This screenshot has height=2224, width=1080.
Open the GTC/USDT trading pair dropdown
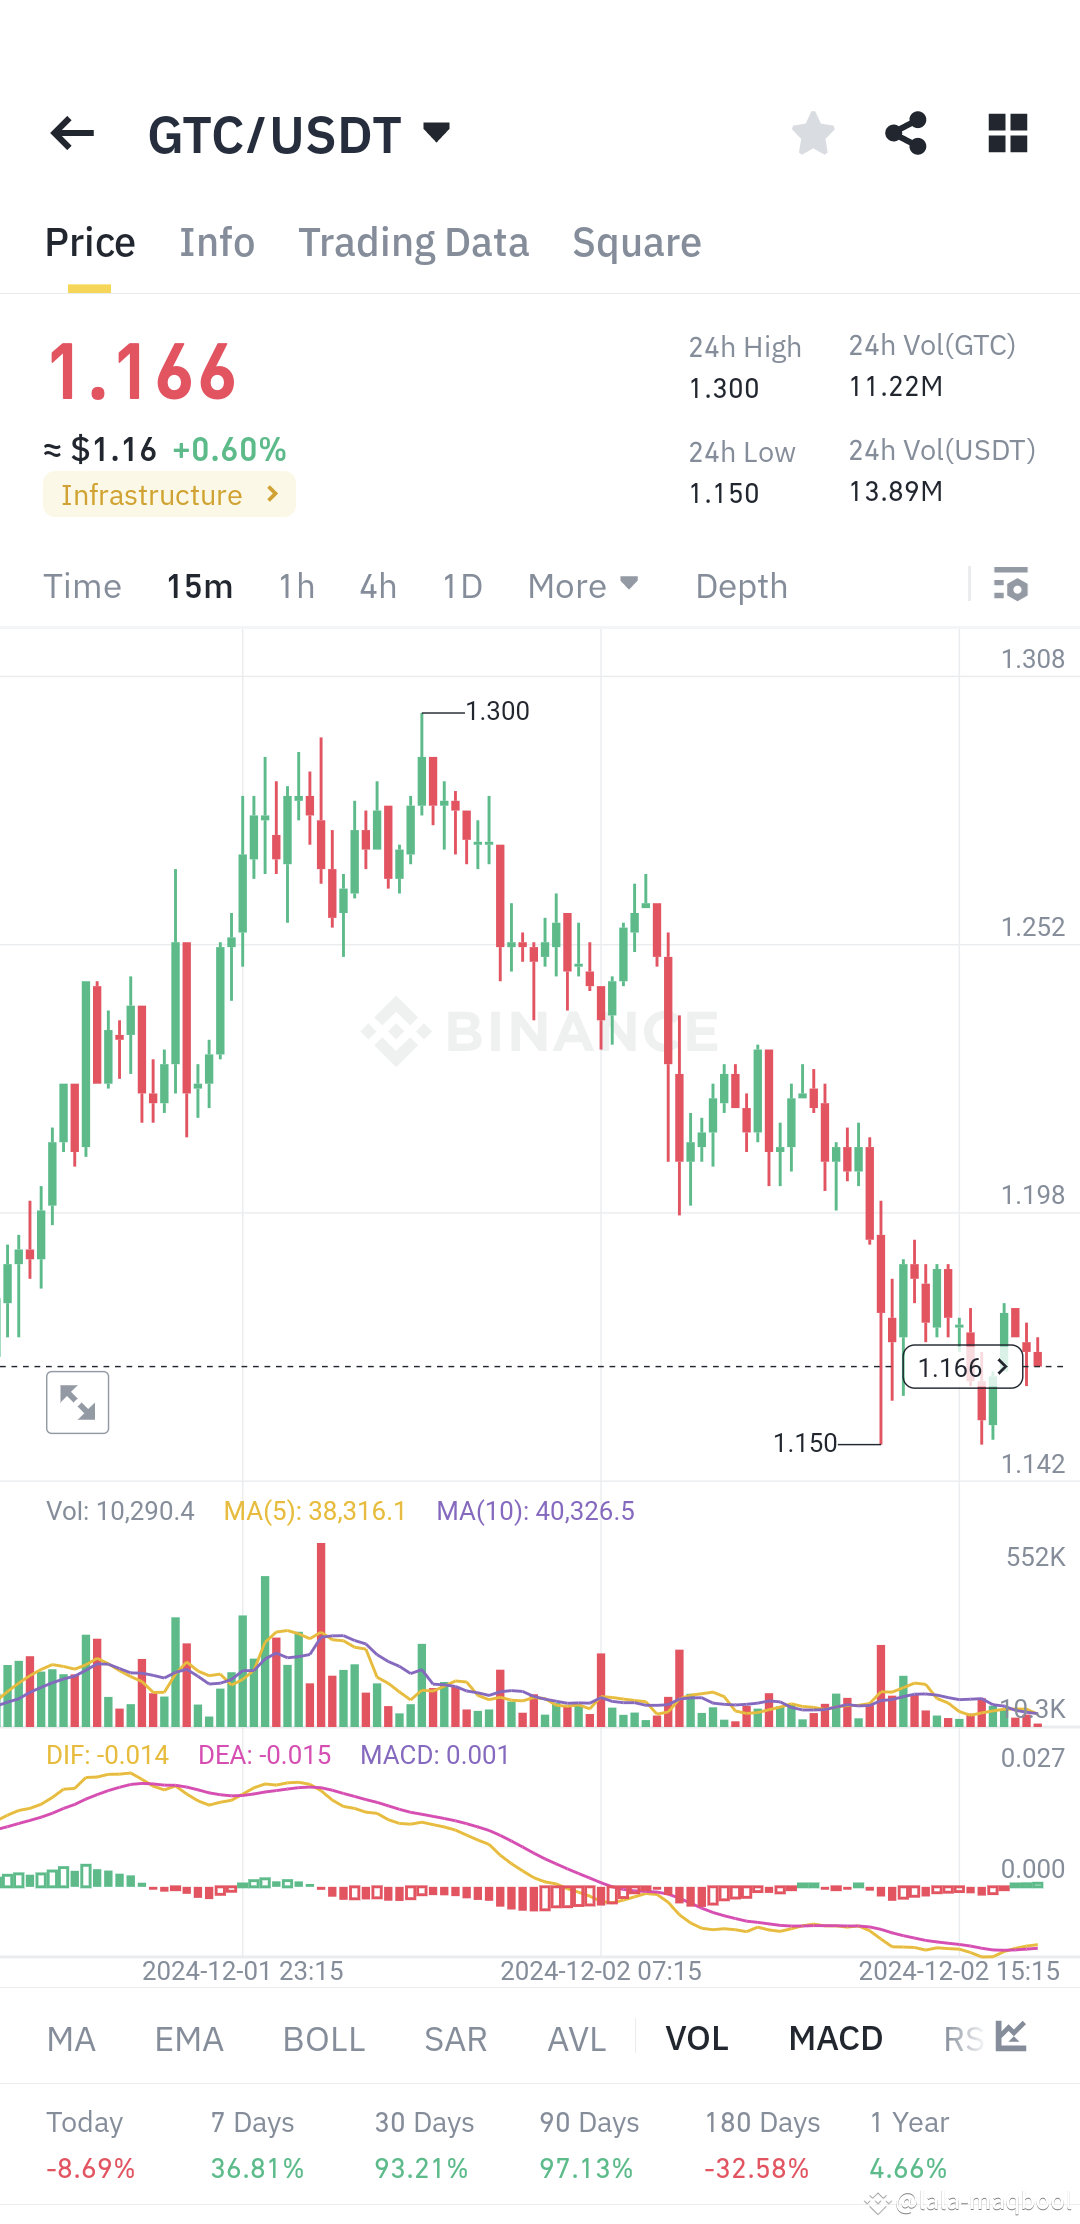click(x=435, y=133)
